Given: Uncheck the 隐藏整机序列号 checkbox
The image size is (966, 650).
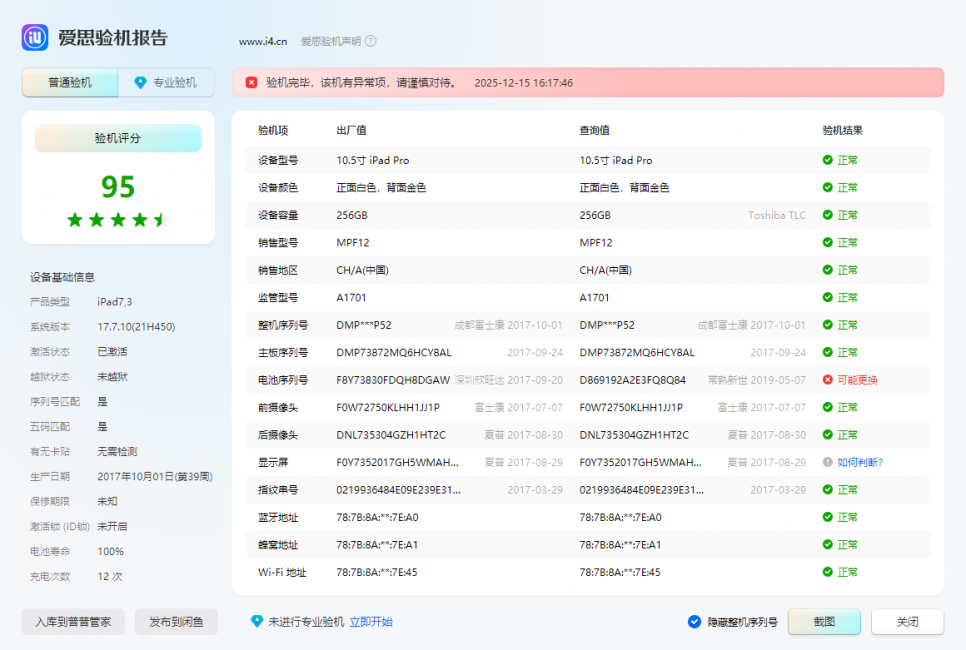Looking at the screenshot, I should pyautogui.click(x=694, y=621).
